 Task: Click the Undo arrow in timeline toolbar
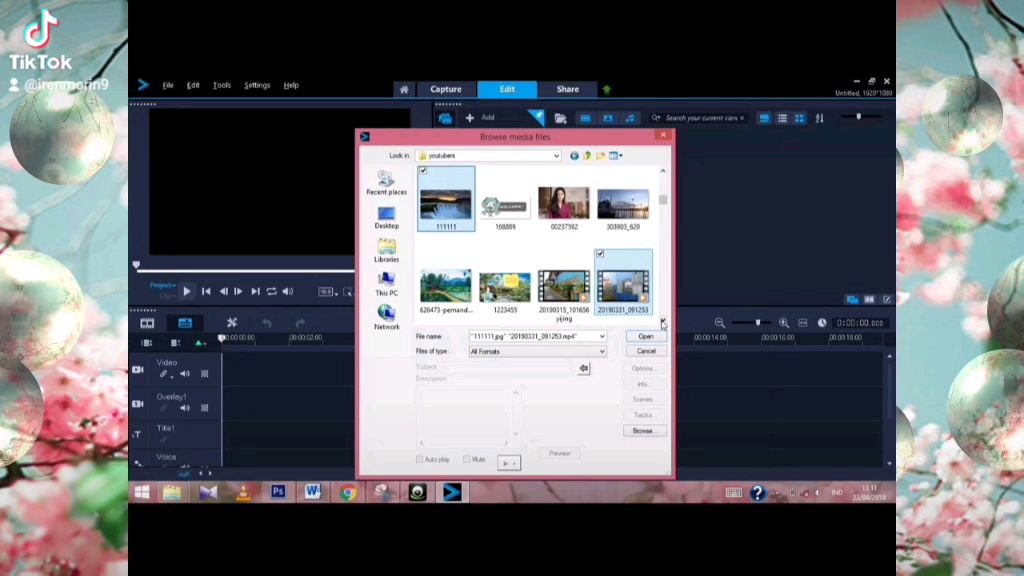coord(266,323)
